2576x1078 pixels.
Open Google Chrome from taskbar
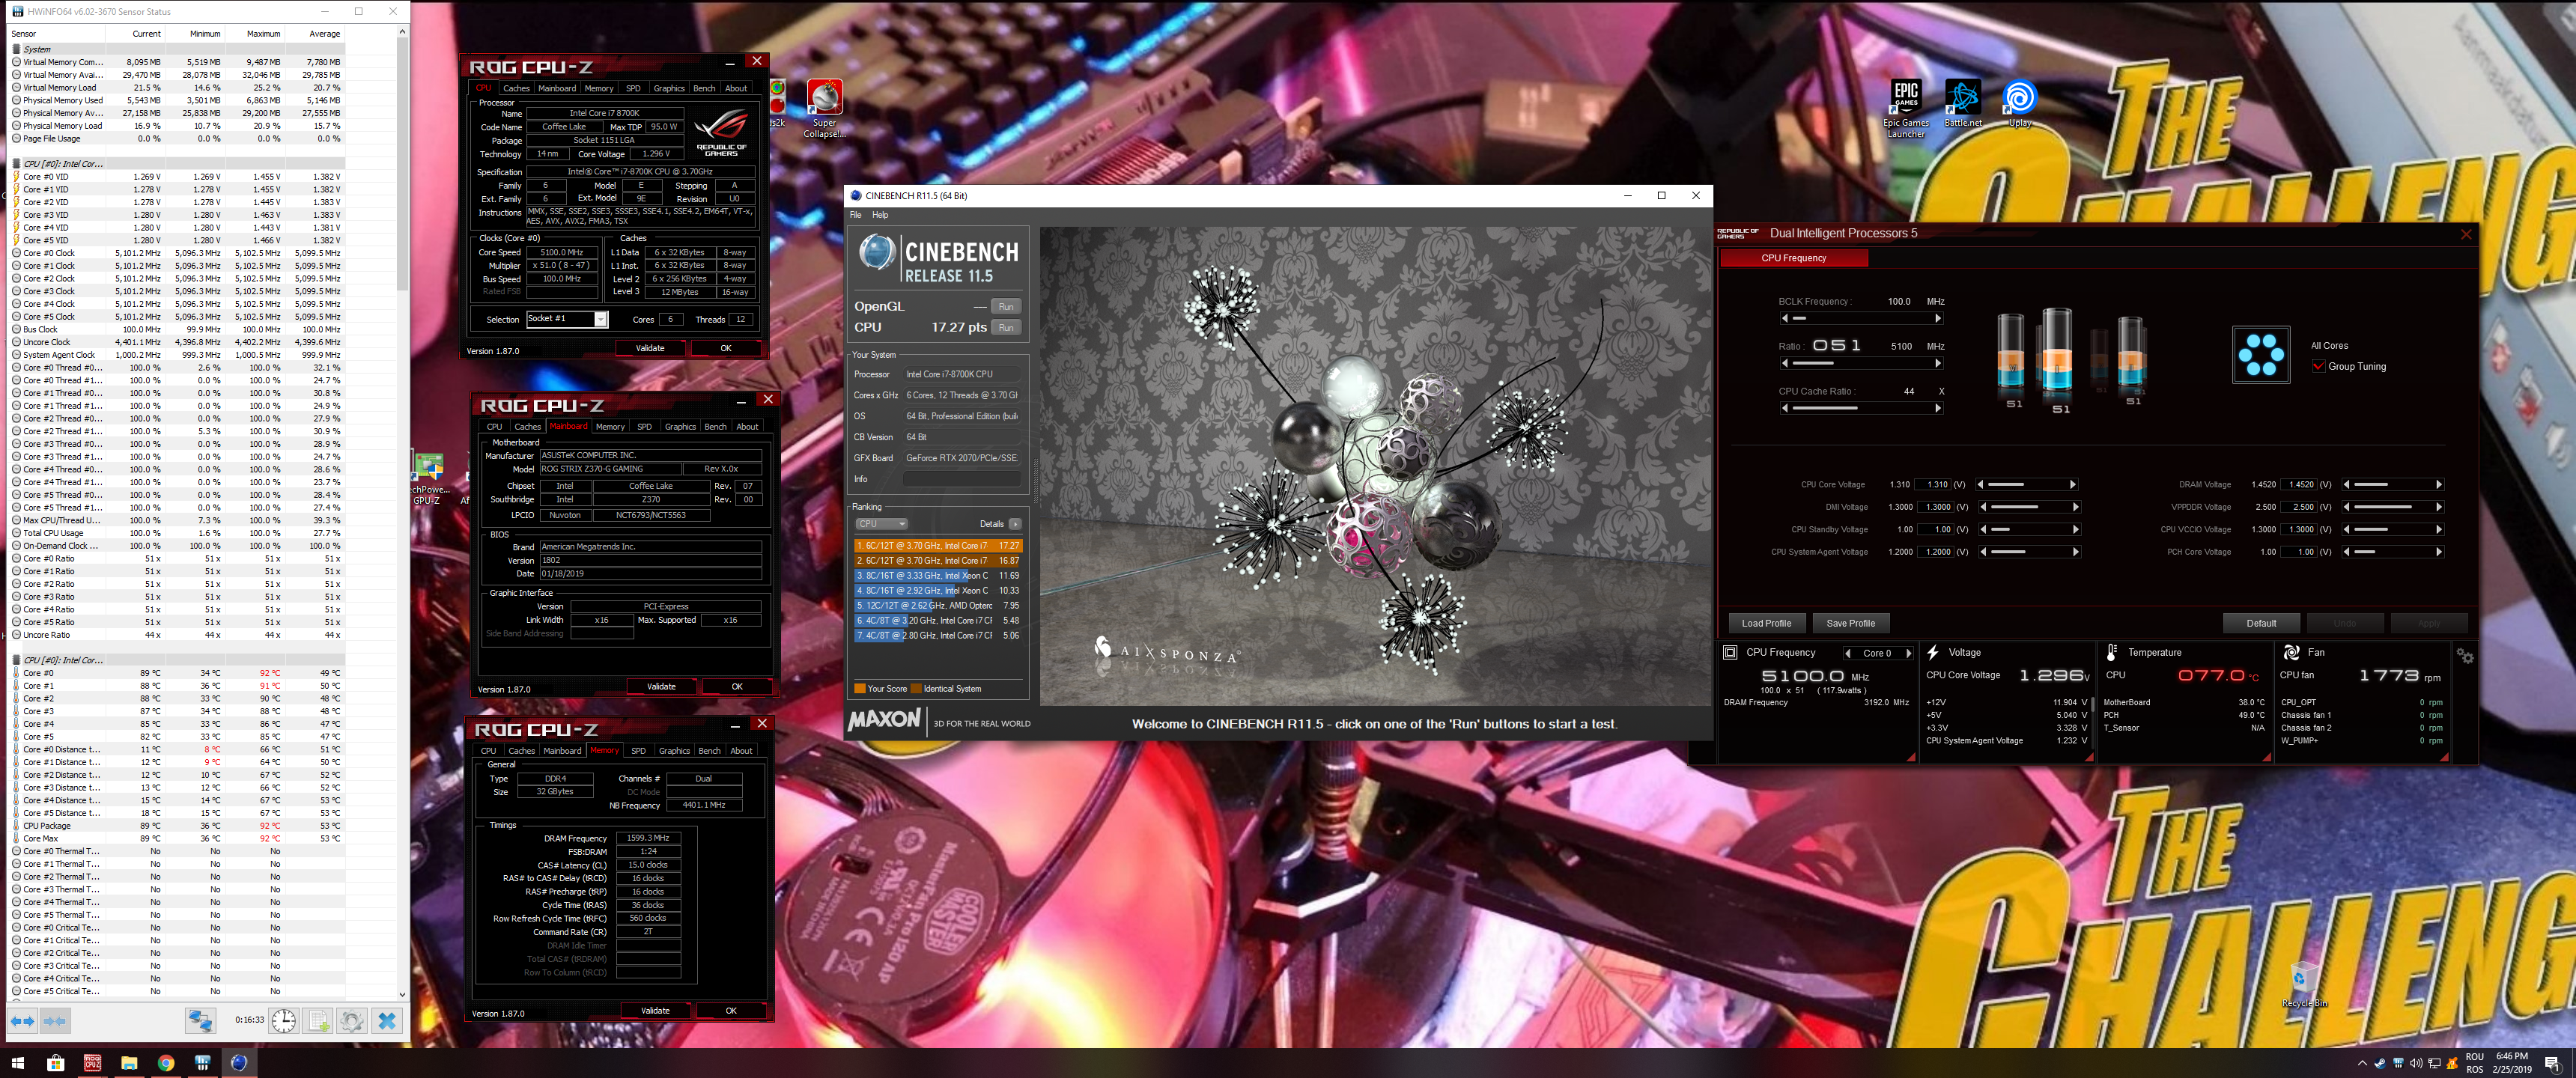tap(166, 1063)
